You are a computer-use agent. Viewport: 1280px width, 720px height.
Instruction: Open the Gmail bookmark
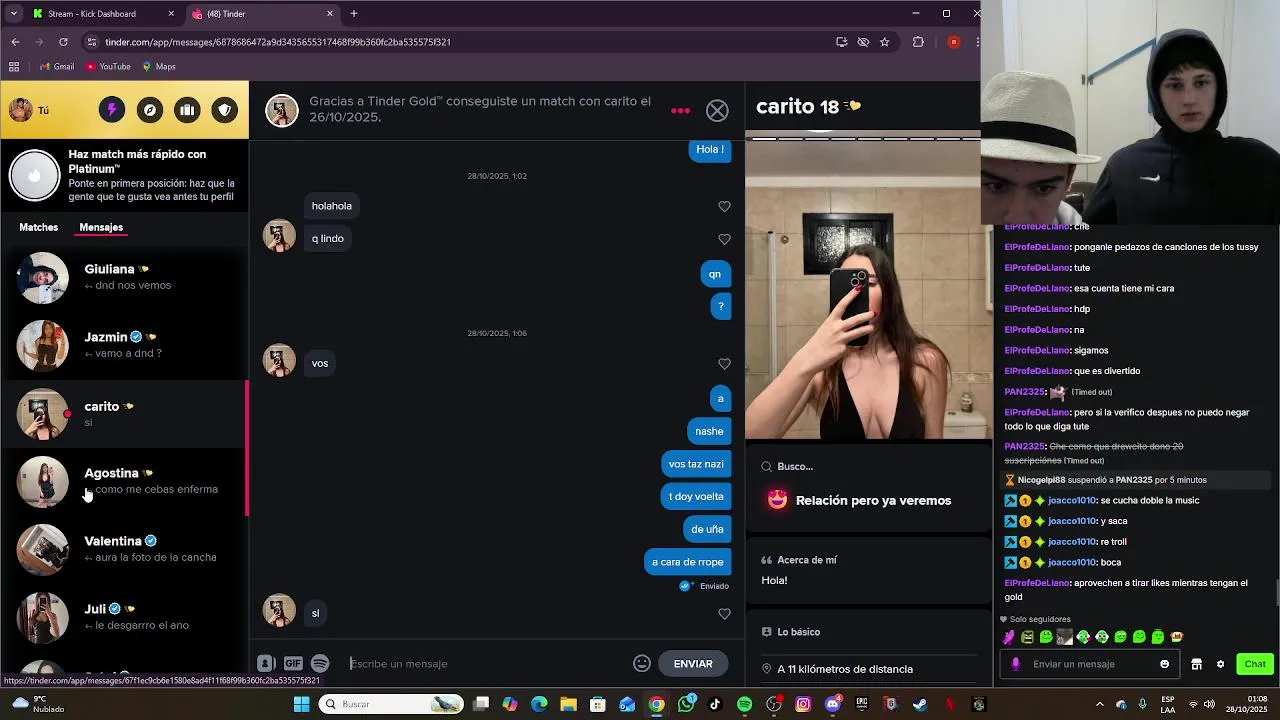(56, 67)
